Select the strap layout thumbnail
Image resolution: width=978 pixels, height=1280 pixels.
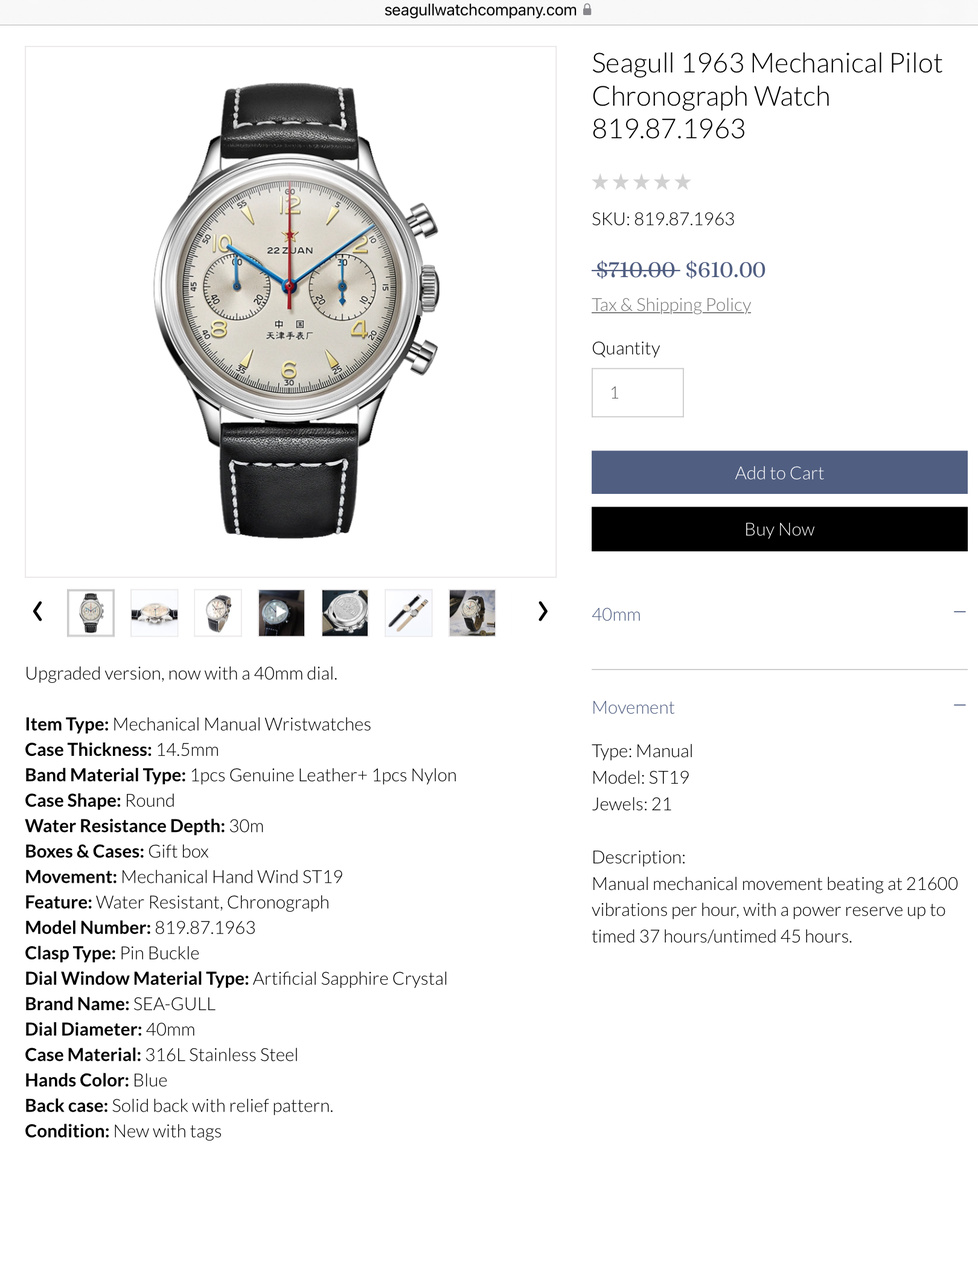408,612
